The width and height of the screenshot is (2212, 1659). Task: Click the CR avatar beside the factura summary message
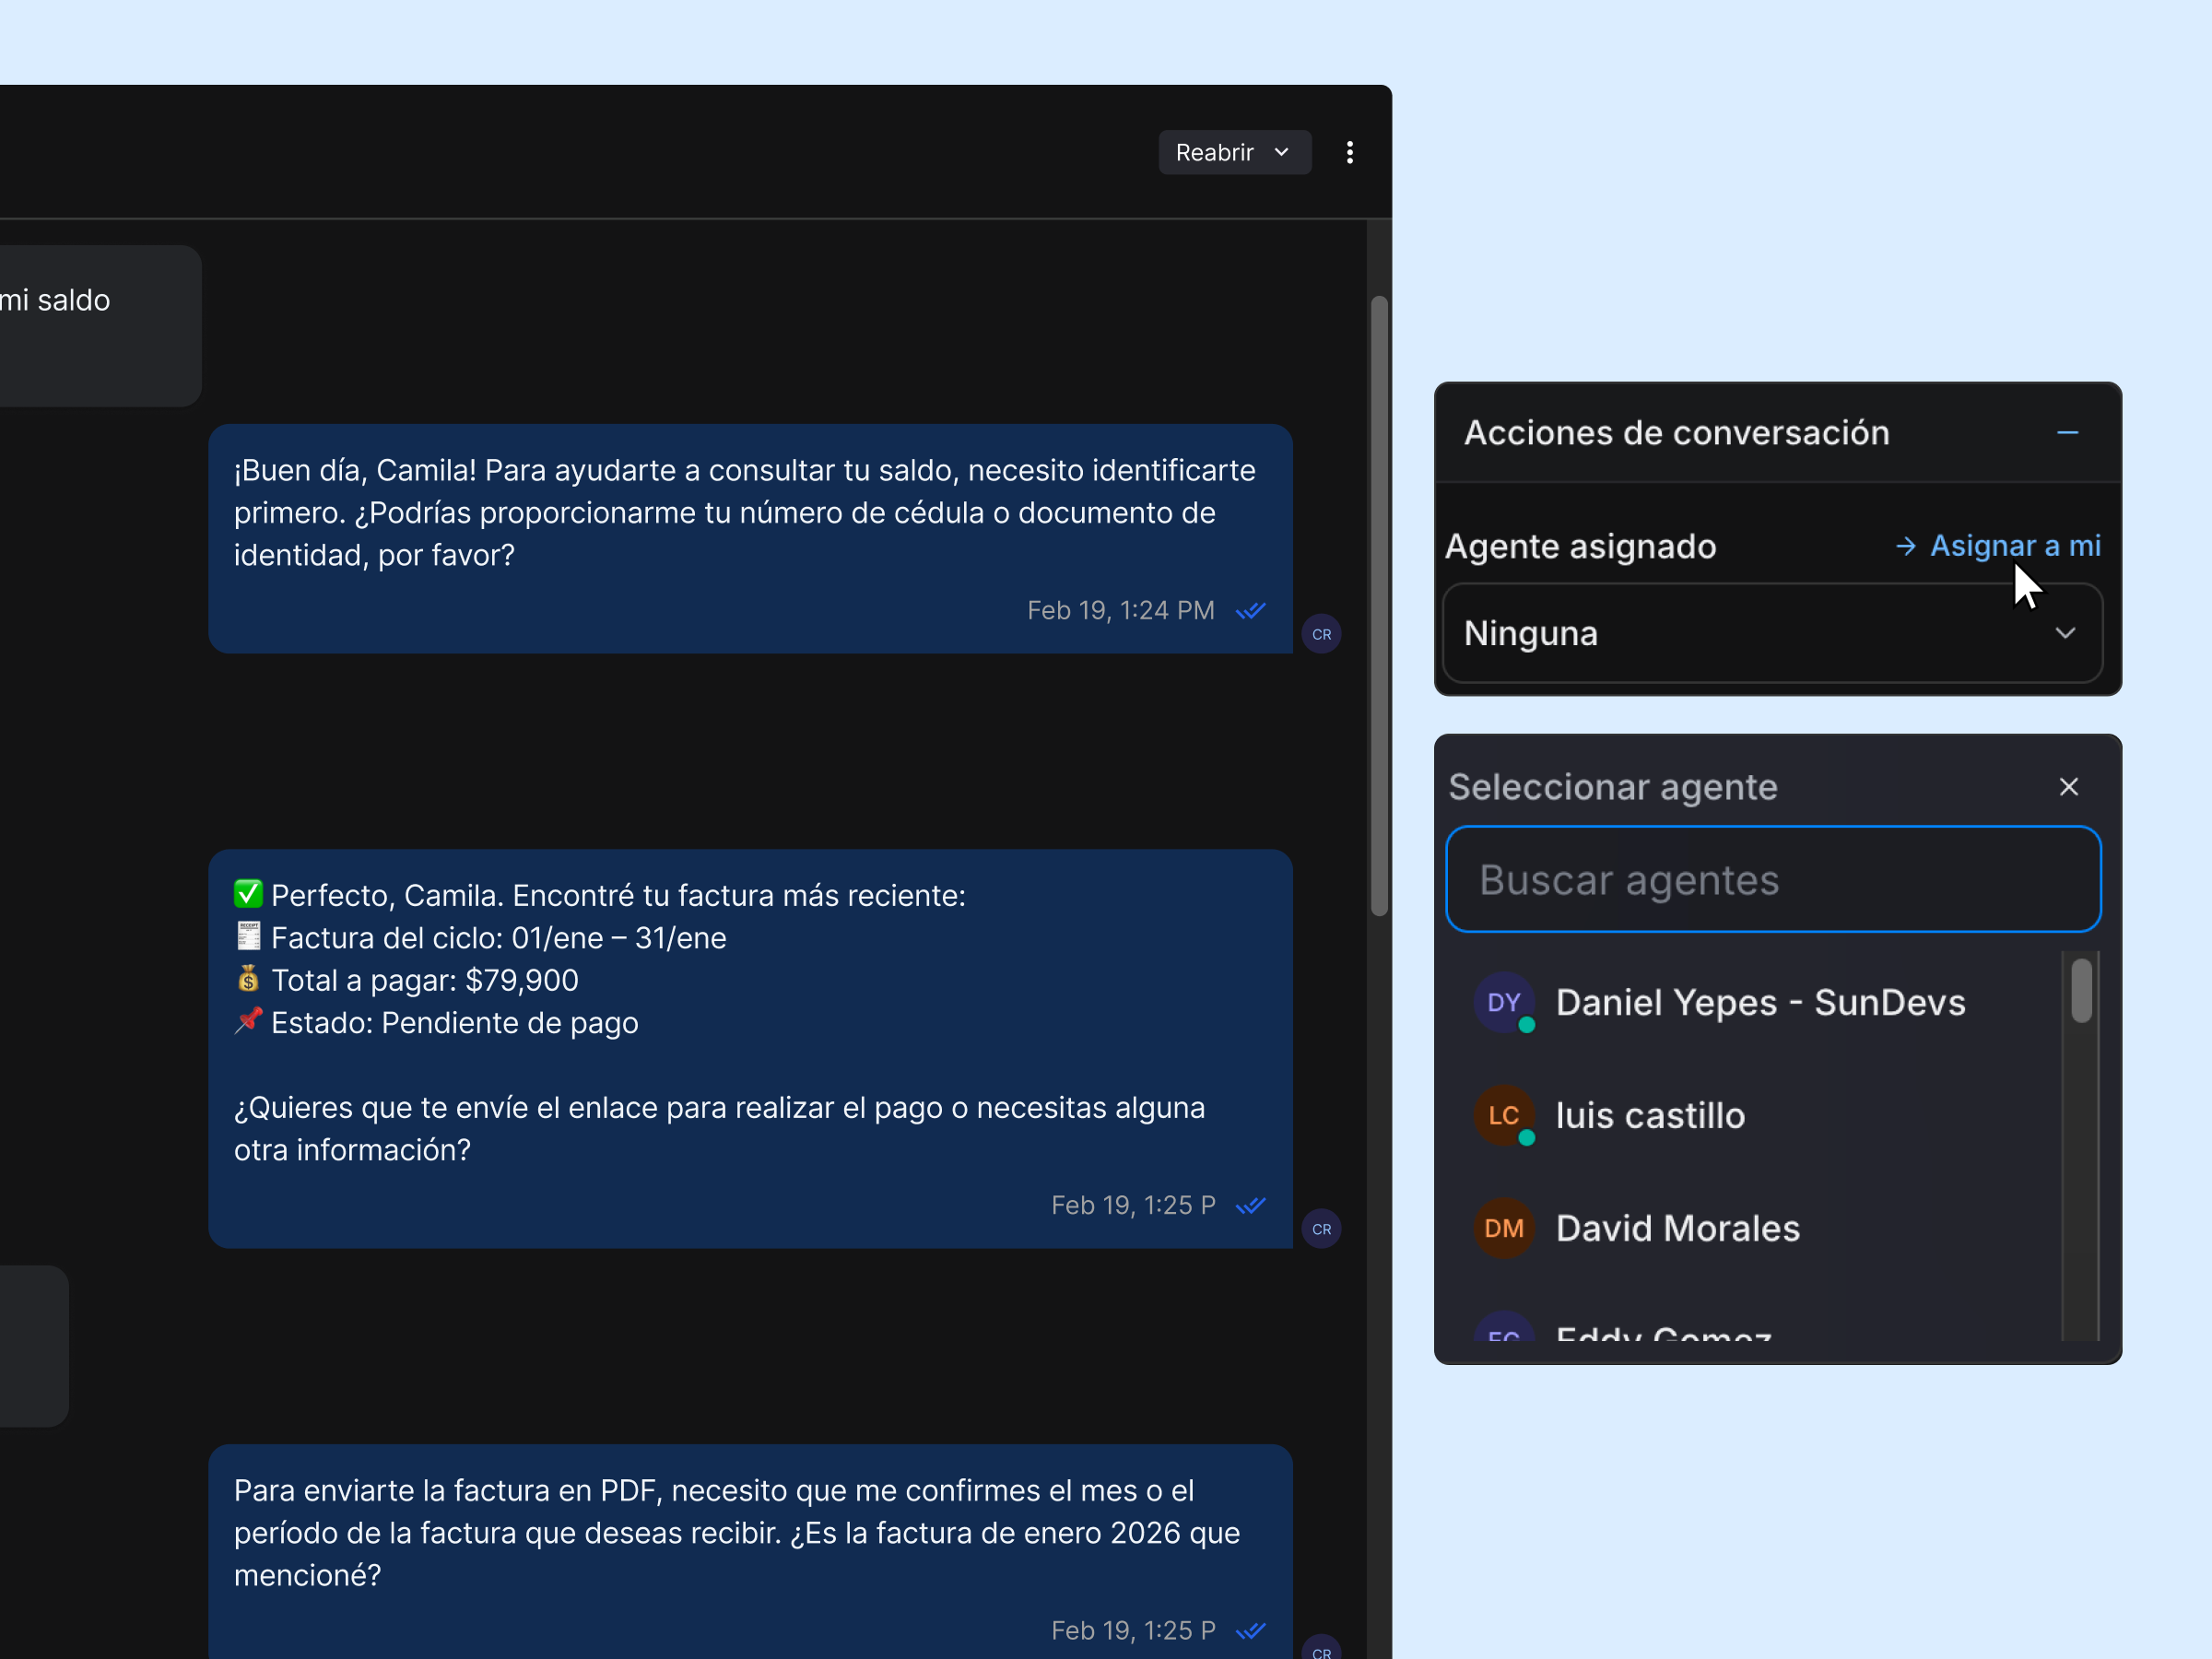(x=1321, y=1230)
